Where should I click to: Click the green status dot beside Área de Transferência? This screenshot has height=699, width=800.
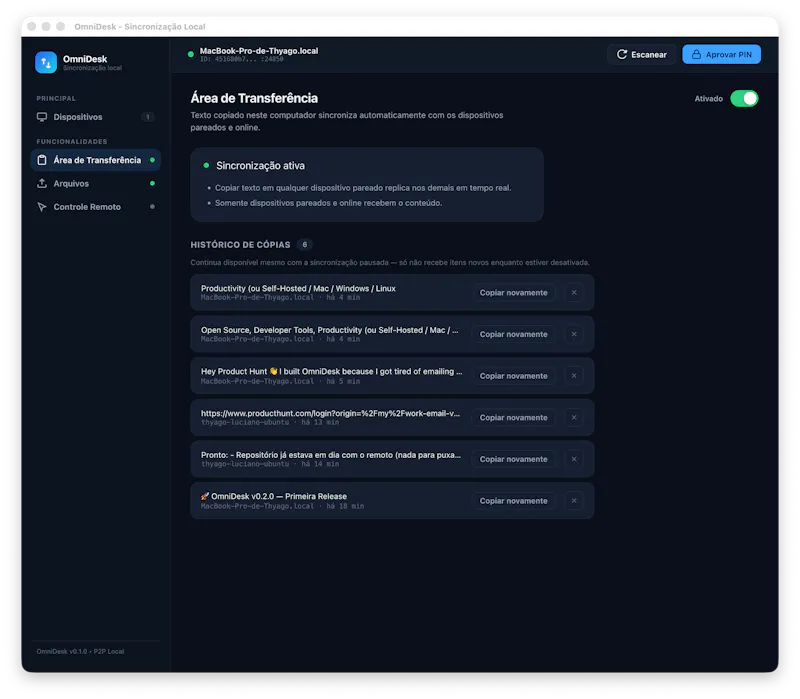click(x=152, y=160)
